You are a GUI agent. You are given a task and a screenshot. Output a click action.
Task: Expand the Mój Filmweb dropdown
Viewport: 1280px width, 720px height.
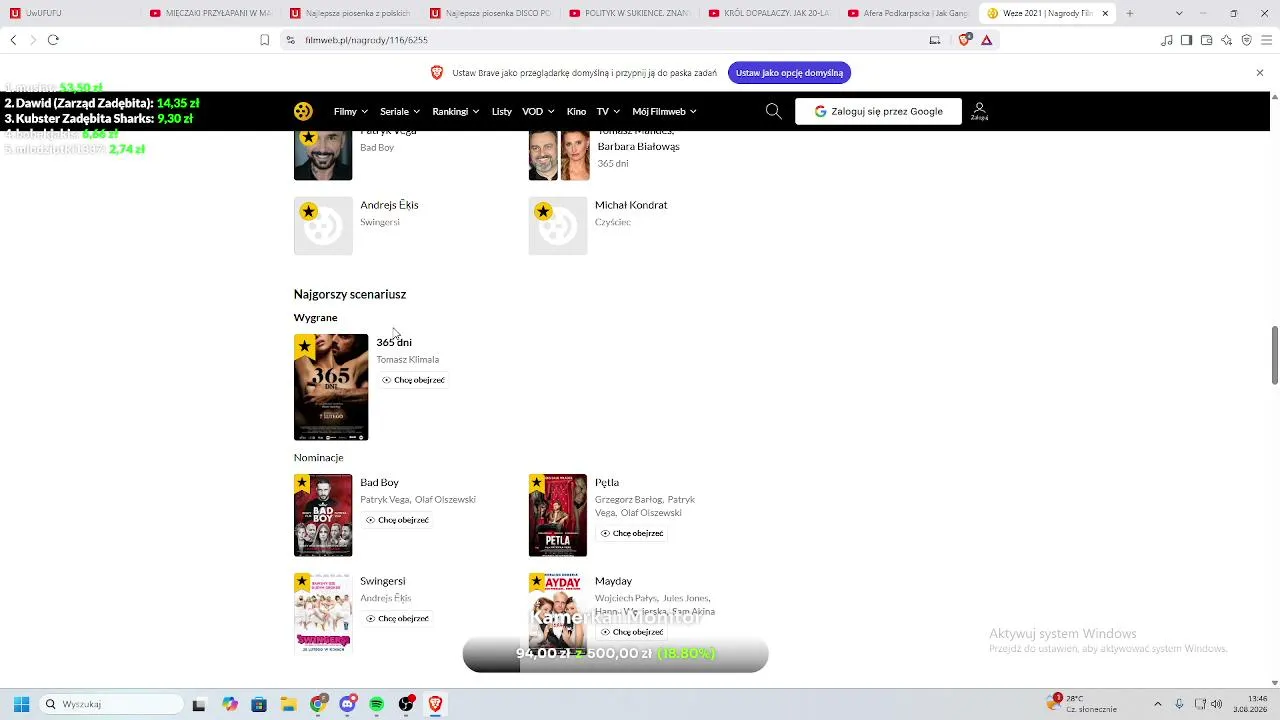[x=664, y=111]
